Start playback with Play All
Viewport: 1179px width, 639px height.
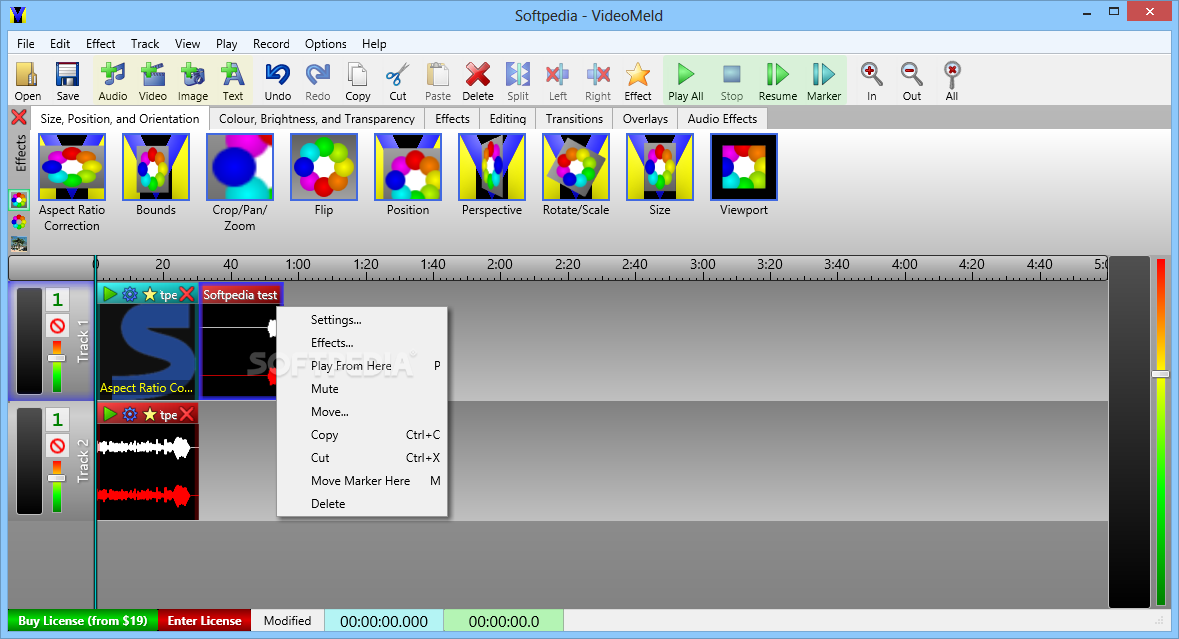686,80
